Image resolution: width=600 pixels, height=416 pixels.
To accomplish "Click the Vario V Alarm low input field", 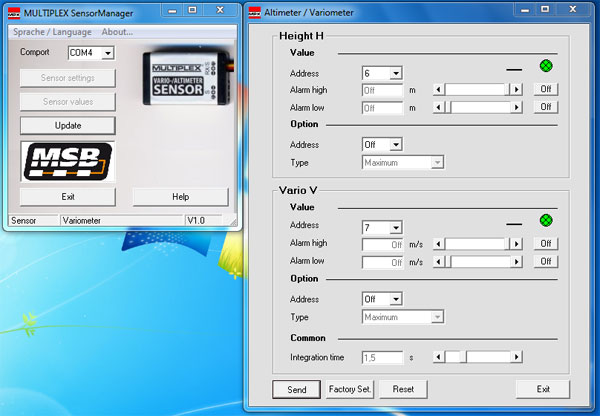I will coord(383,262).
